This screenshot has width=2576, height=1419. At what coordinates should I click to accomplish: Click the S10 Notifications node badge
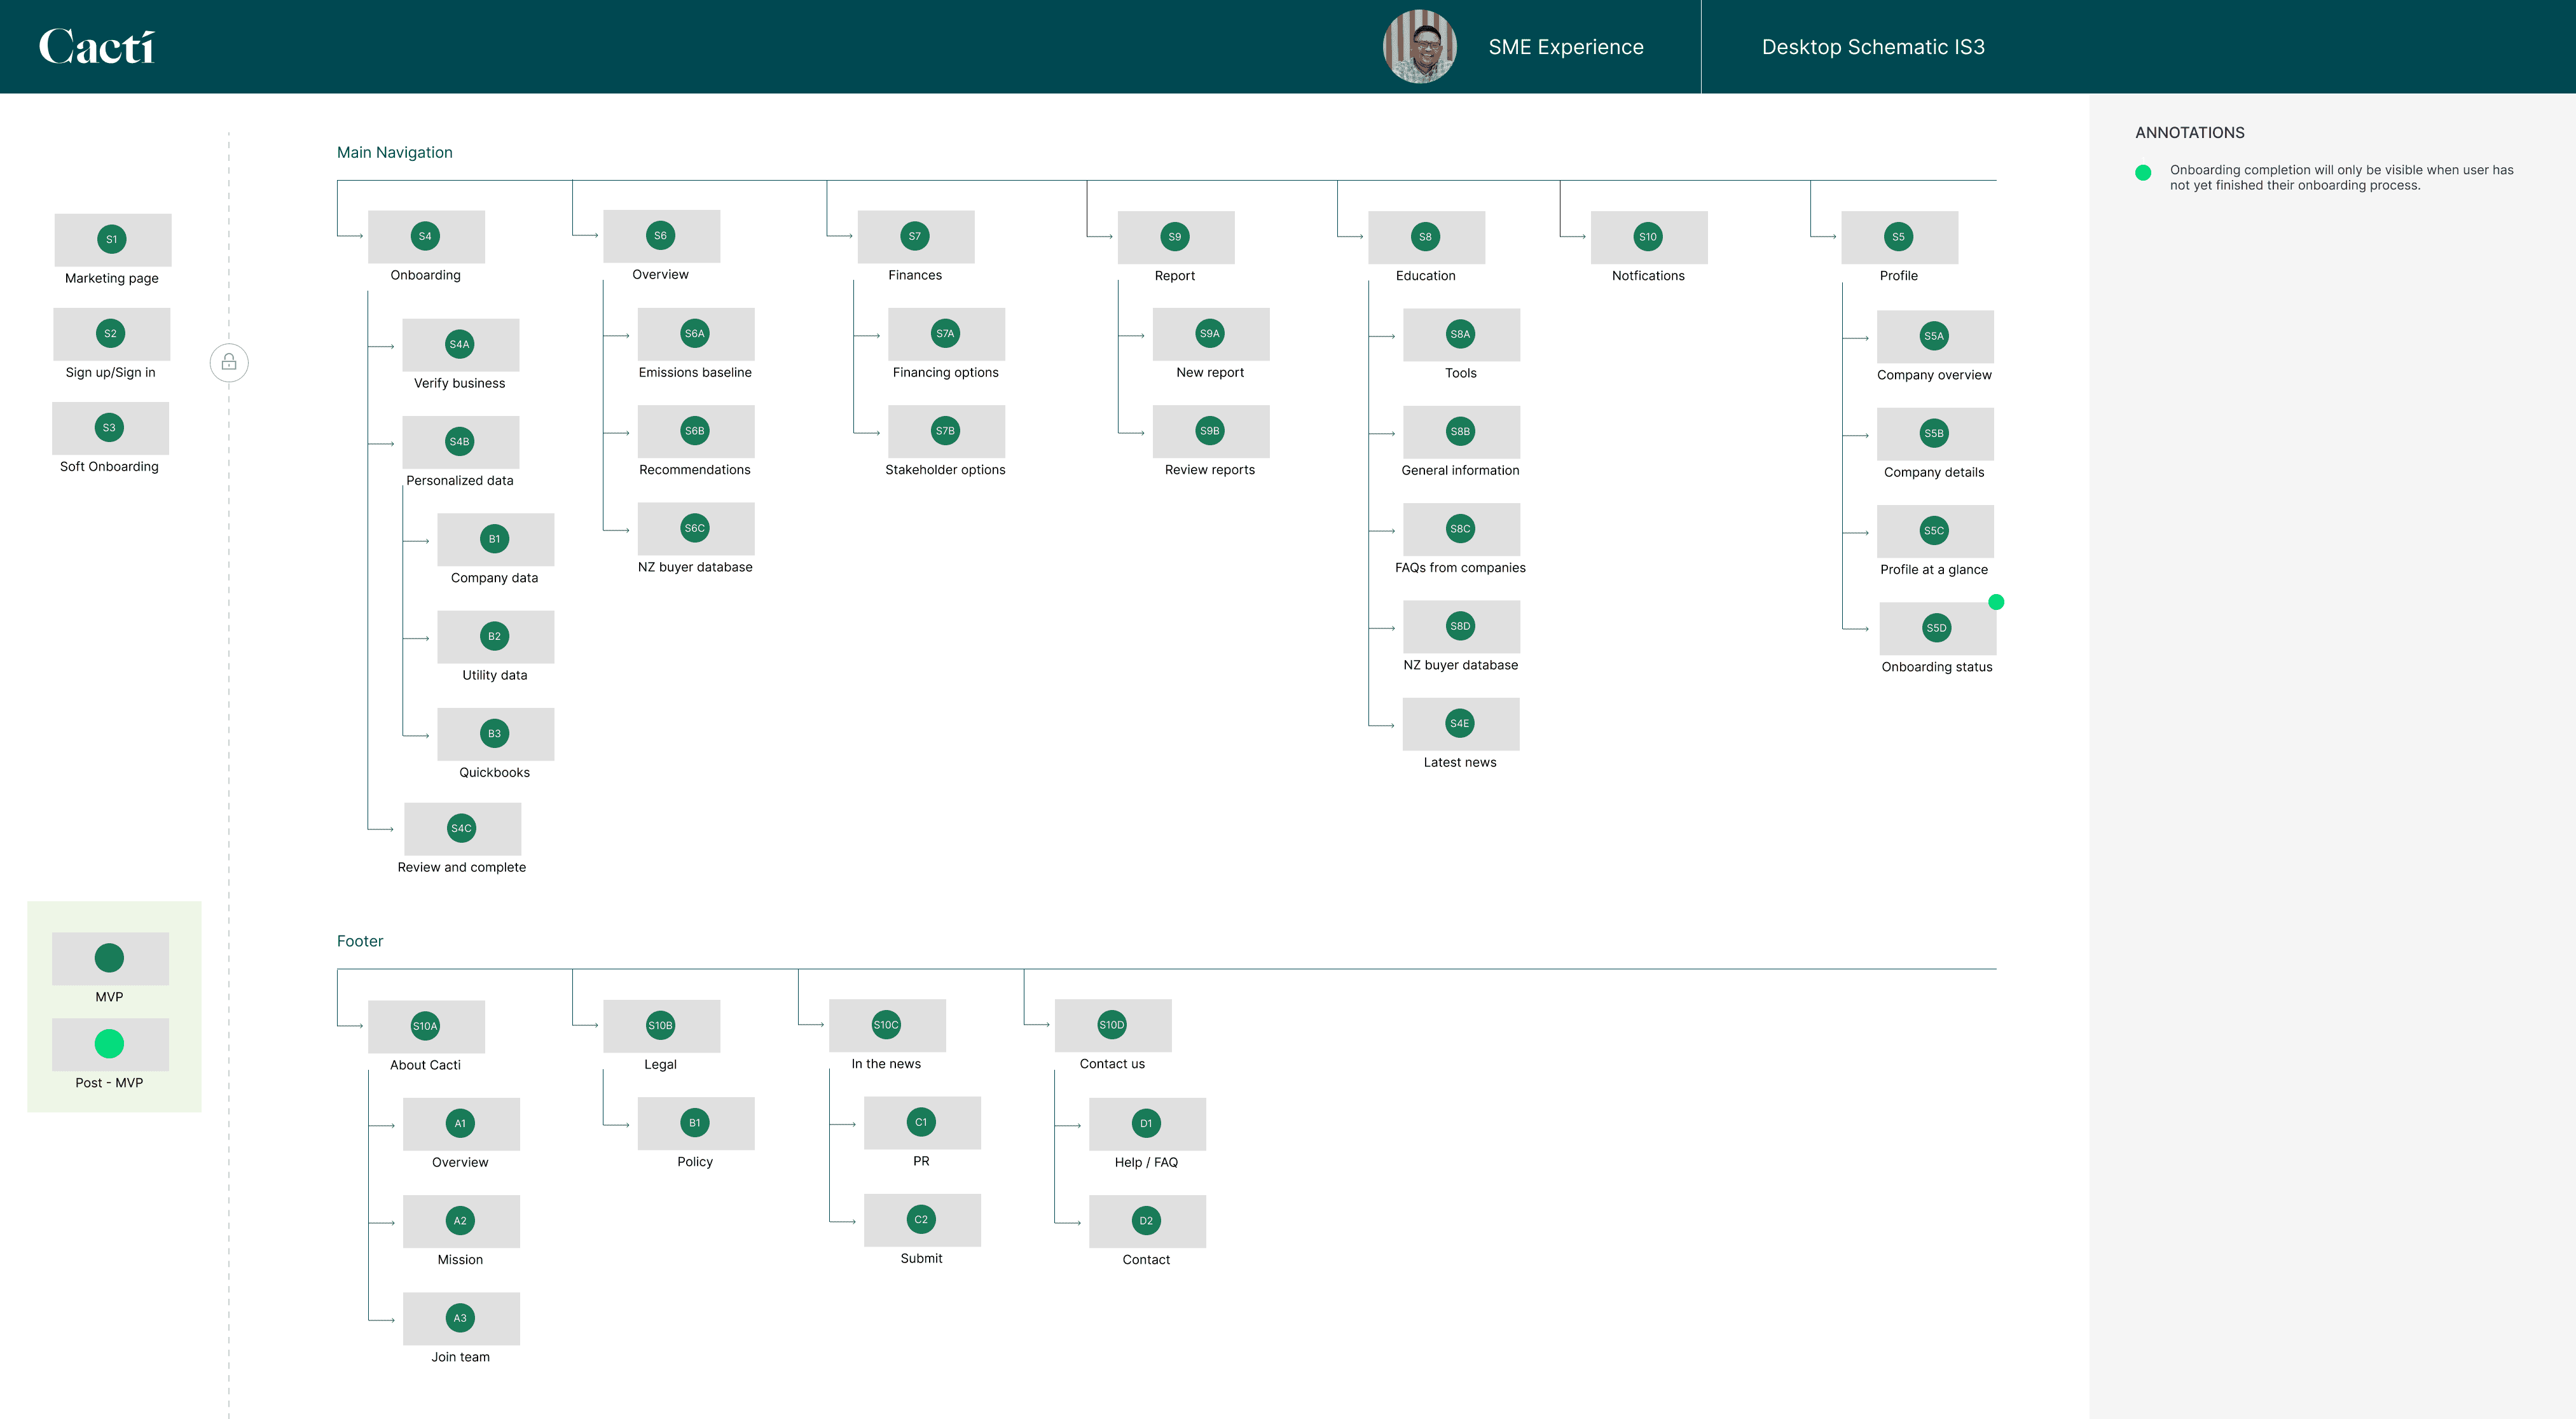pyautogui.click(x=1649, y=237)
